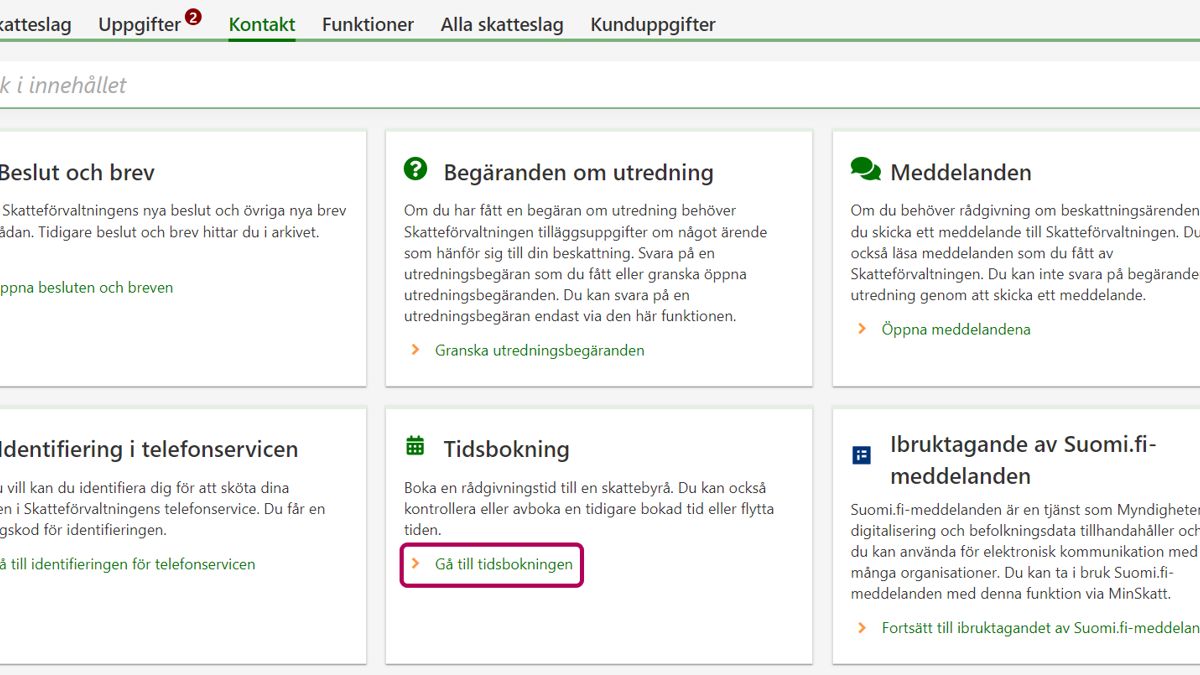This screenshot has height=675, width=1200.
Task: Click the red notification badge on Uppgifter
Action: 193,17
